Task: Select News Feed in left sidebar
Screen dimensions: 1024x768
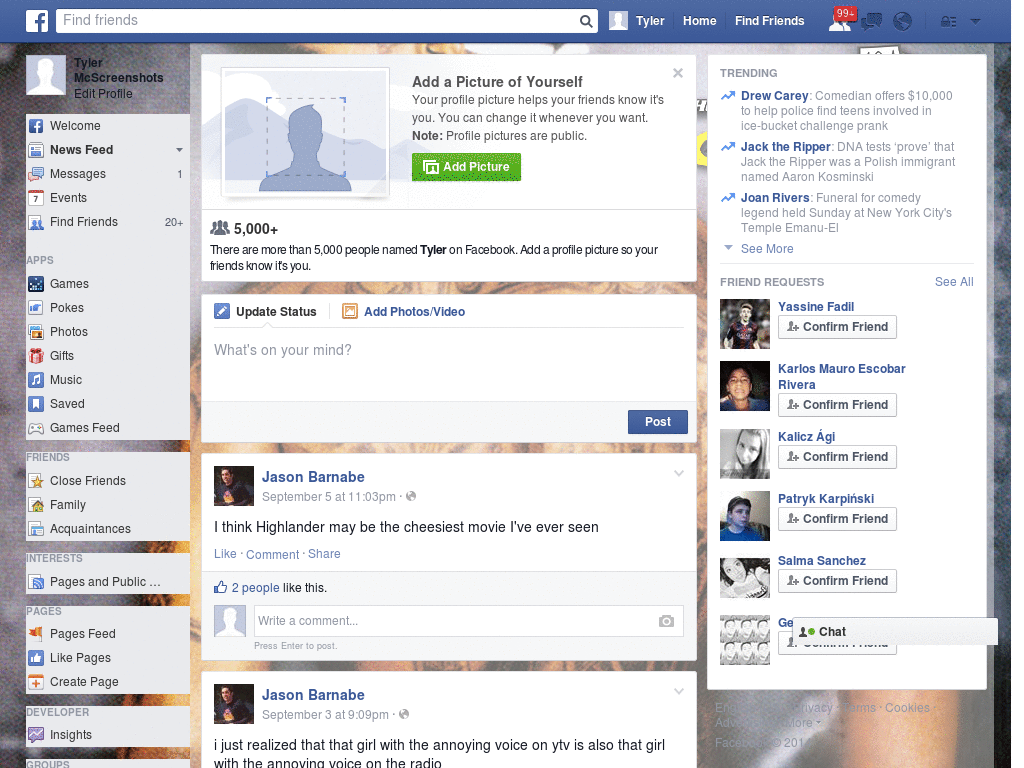Action: (x=81, y=150)
